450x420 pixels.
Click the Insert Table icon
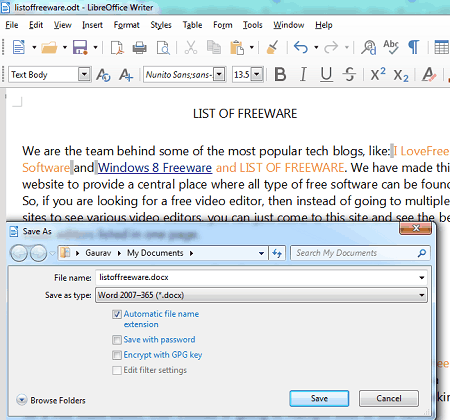(x=442, y=47)
